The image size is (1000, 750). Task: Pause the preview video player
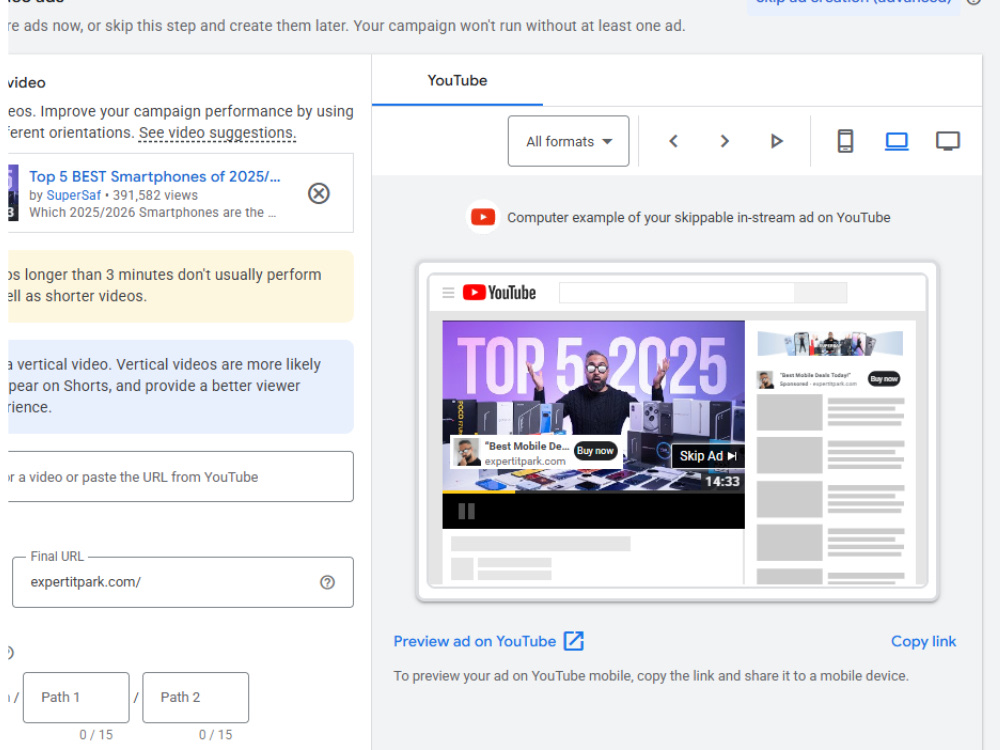pos(467,511)
